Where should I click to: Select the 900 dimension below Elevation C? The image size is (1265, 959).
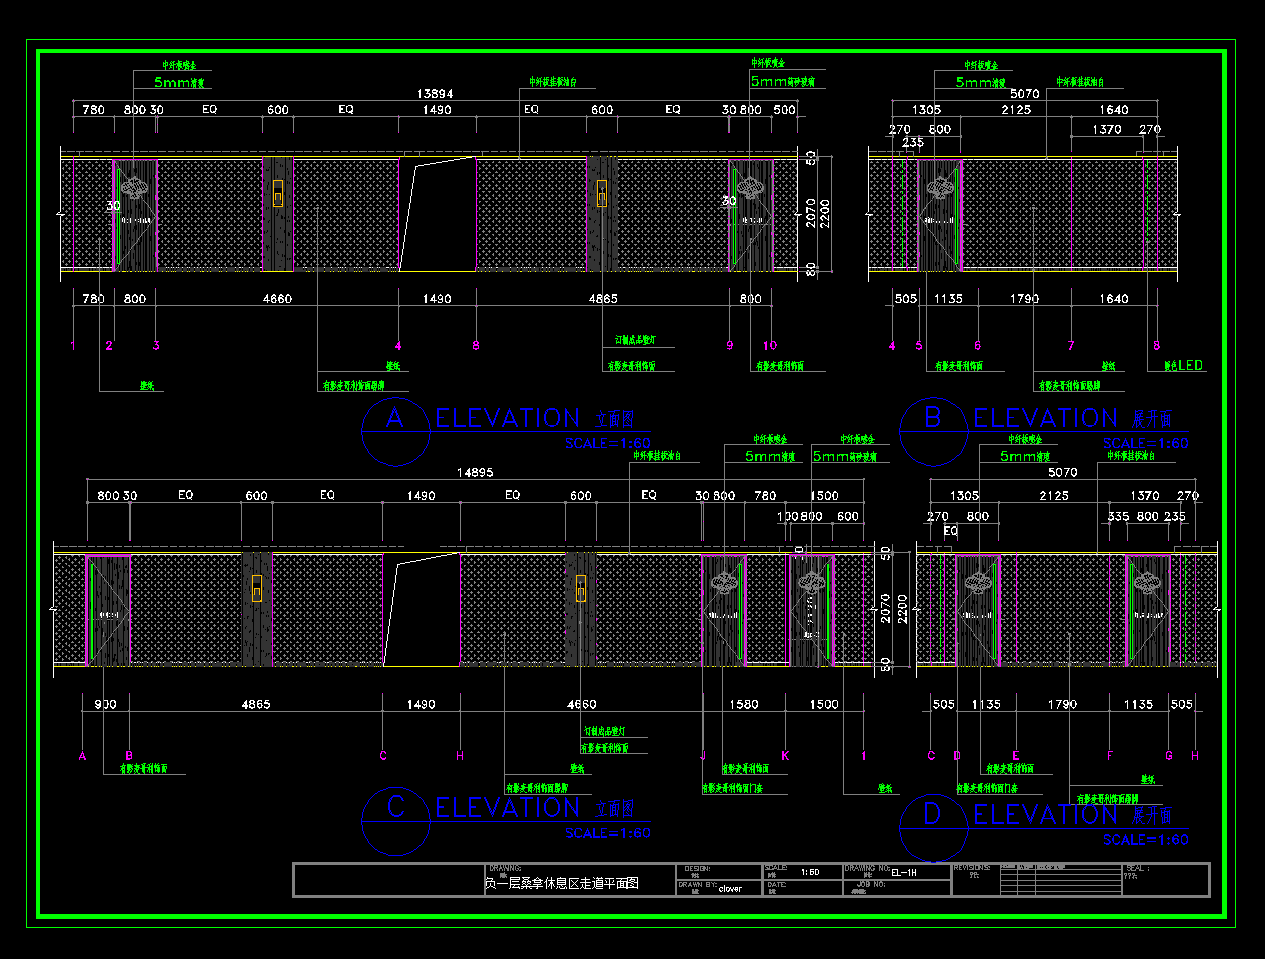pyautogui.click(x=105, y=705)
